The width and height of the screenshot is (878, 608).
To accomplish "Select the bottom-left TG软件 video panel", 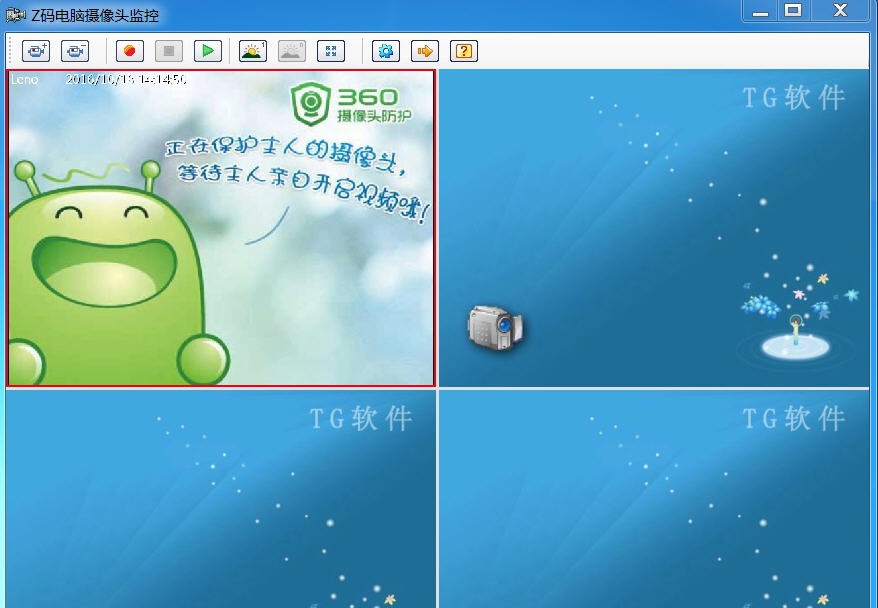I will coord(220,498).
